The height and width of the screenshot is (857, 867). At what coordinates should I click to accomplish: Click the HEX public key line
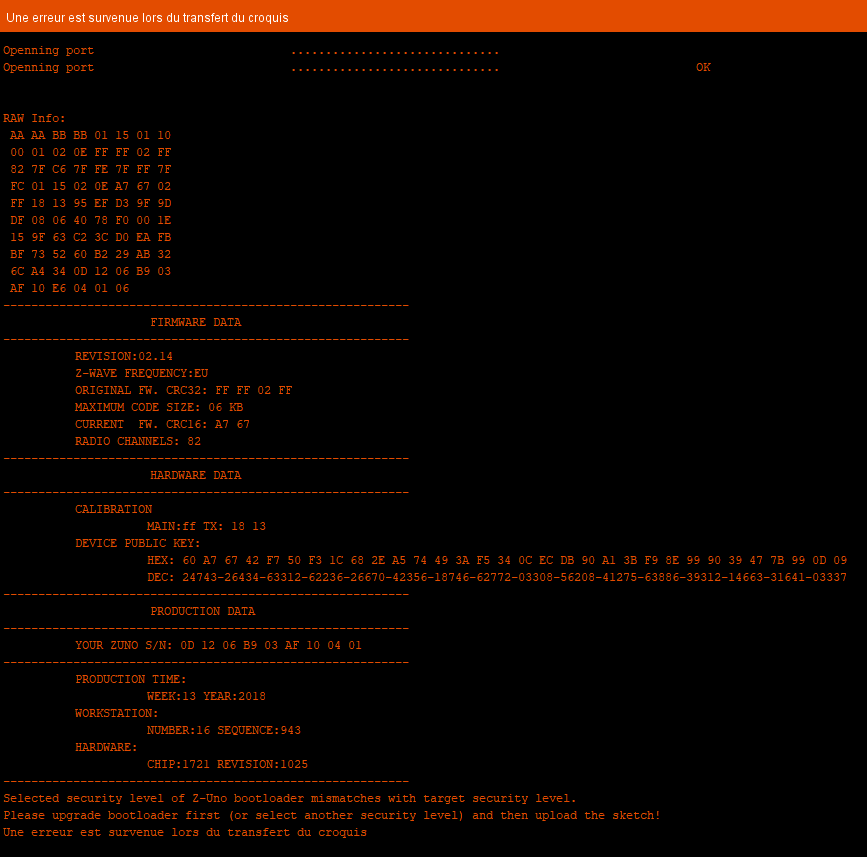[496, 561]
